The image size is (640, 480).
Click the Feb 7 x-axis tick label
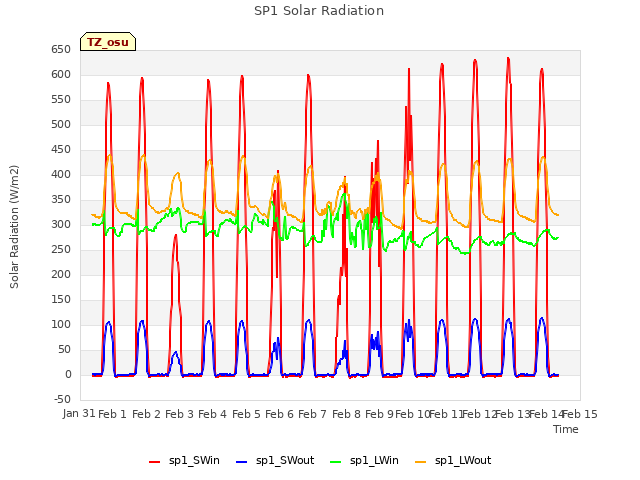(x=313, y=414)
